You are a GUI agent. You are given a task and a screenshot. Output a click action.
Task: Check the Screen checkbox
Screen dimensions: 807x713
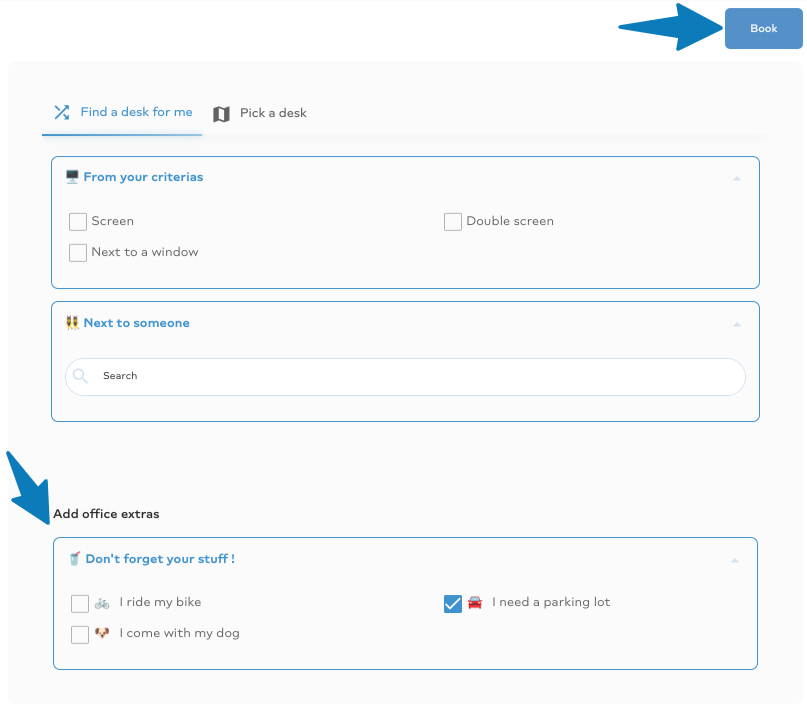78,222
